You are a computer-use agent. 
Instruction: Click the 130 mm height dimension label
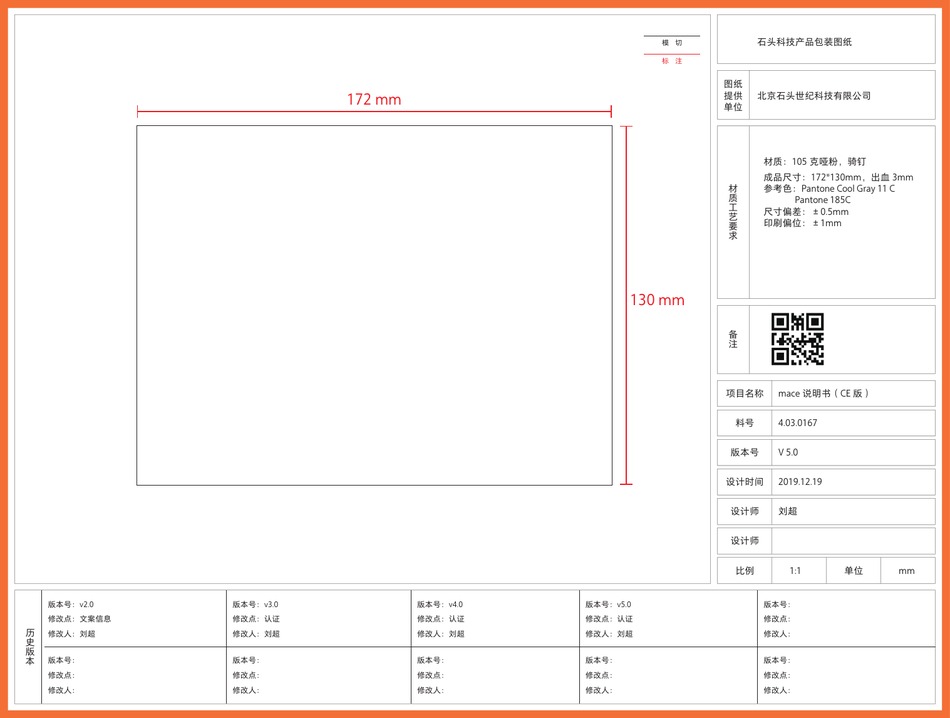(x=658, y=300)
